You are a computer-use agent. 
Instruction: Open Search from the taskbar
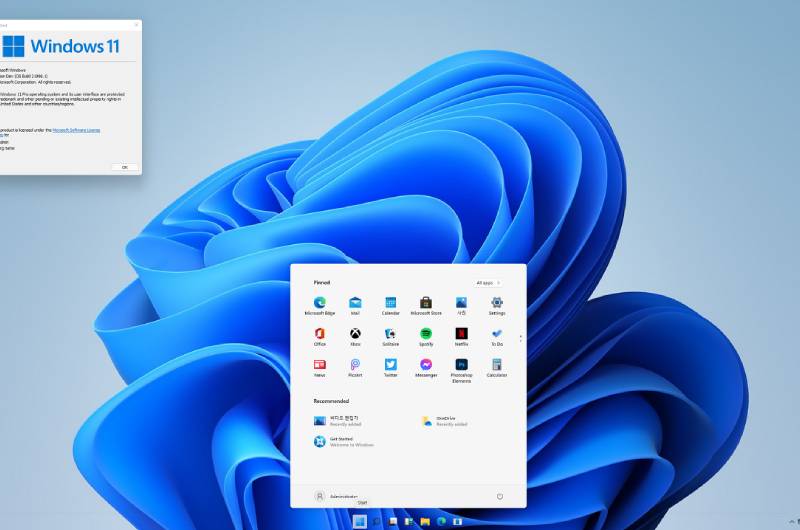377,521
